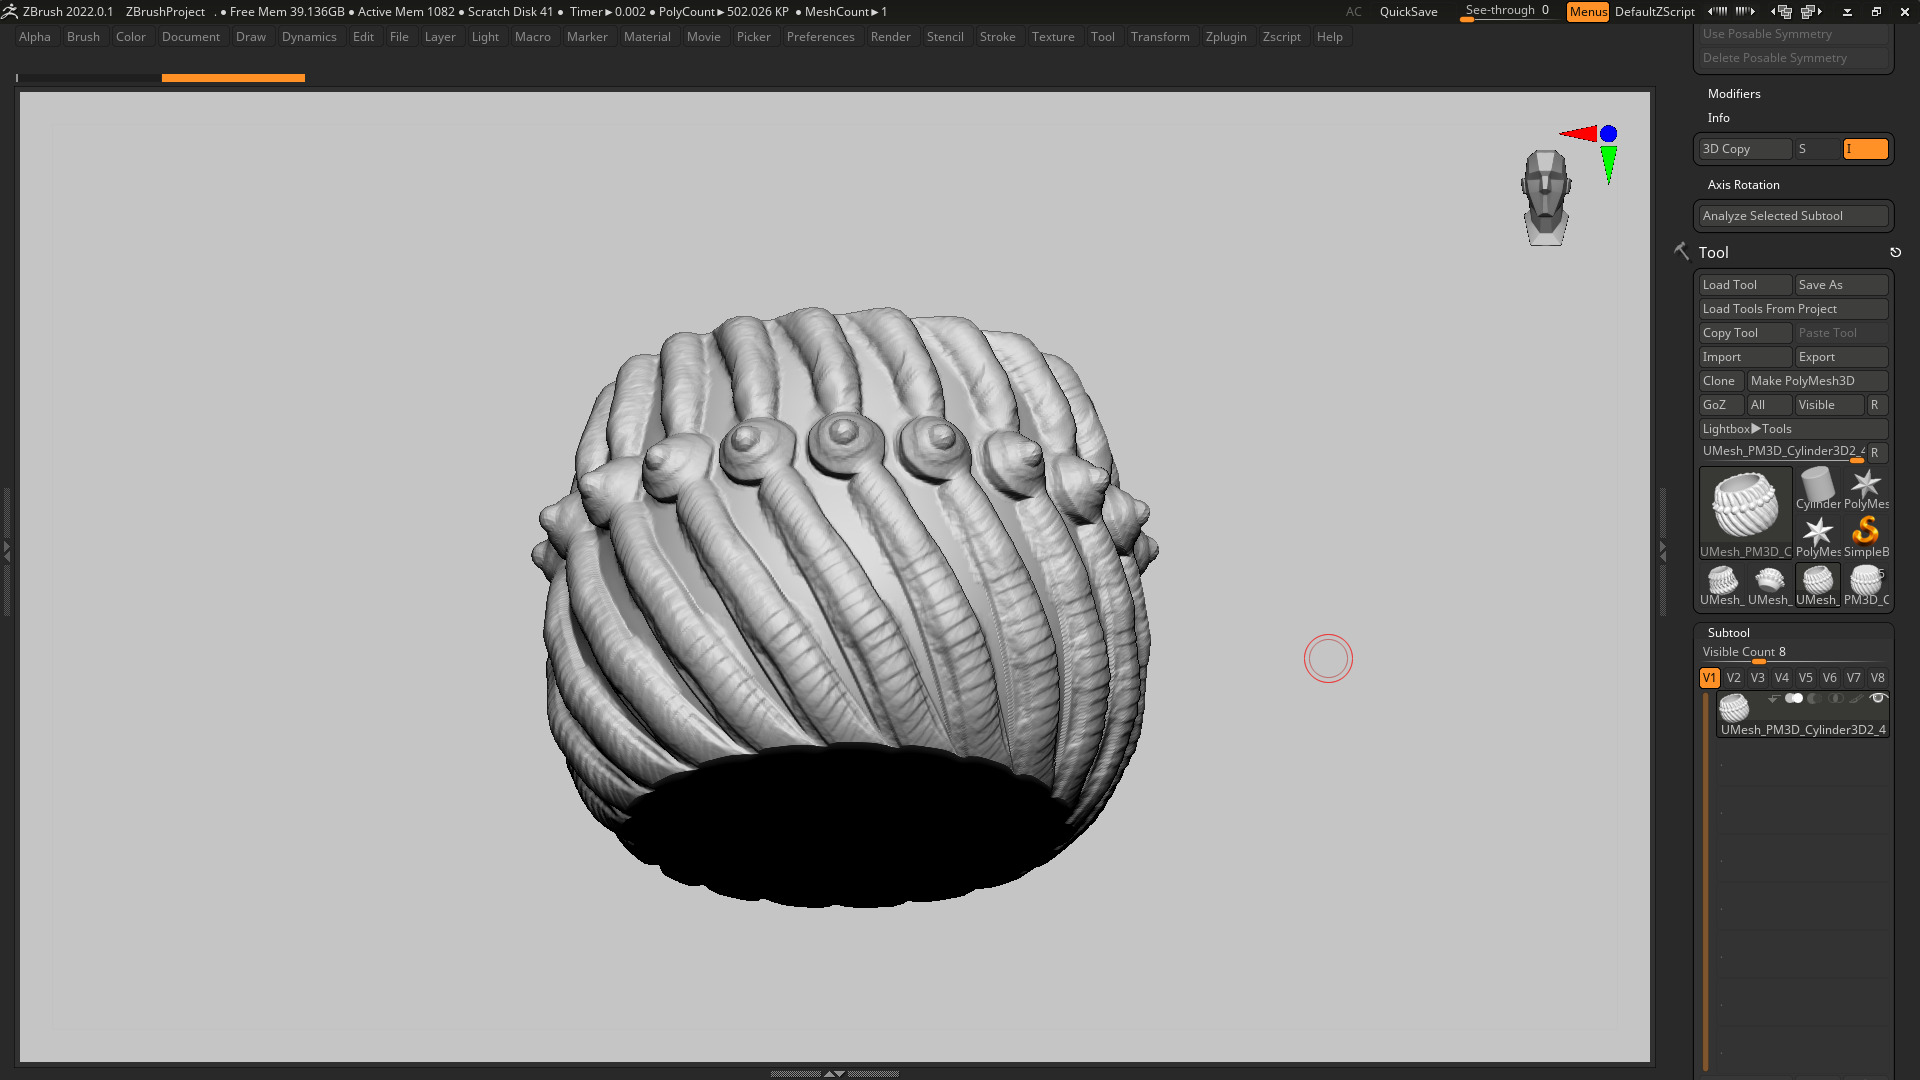This screenshot has height=1080, width=1920.
Task: Open the large UMesh_PM3D_C current tool thumbnail
Action: [1745, 513]
